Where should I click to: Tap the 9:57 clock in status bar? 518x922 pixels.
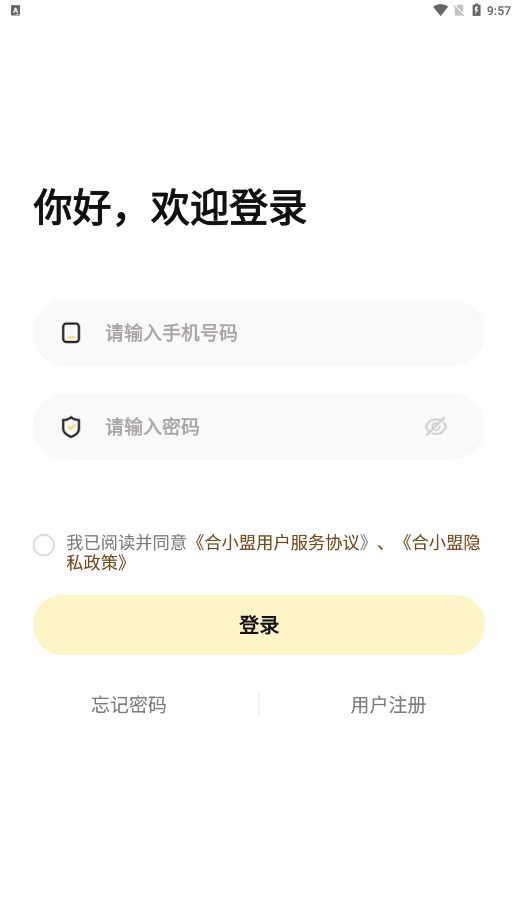[499, 11]
